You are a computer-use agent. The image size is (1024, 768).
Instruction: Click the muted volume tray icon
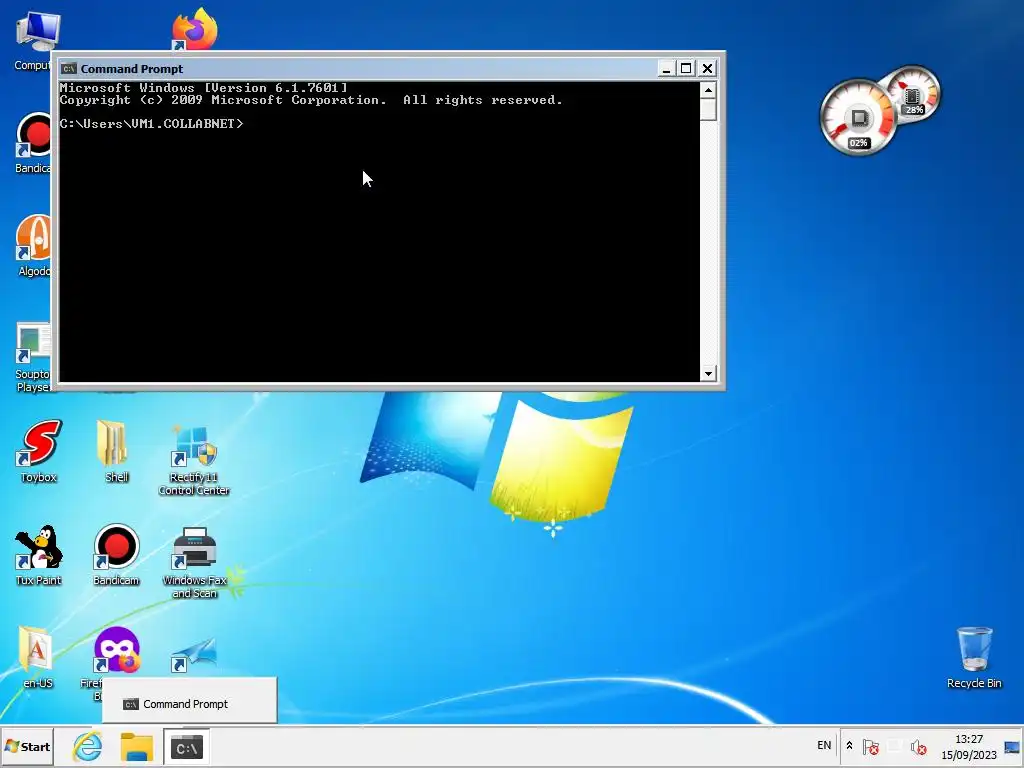(918, 746)
